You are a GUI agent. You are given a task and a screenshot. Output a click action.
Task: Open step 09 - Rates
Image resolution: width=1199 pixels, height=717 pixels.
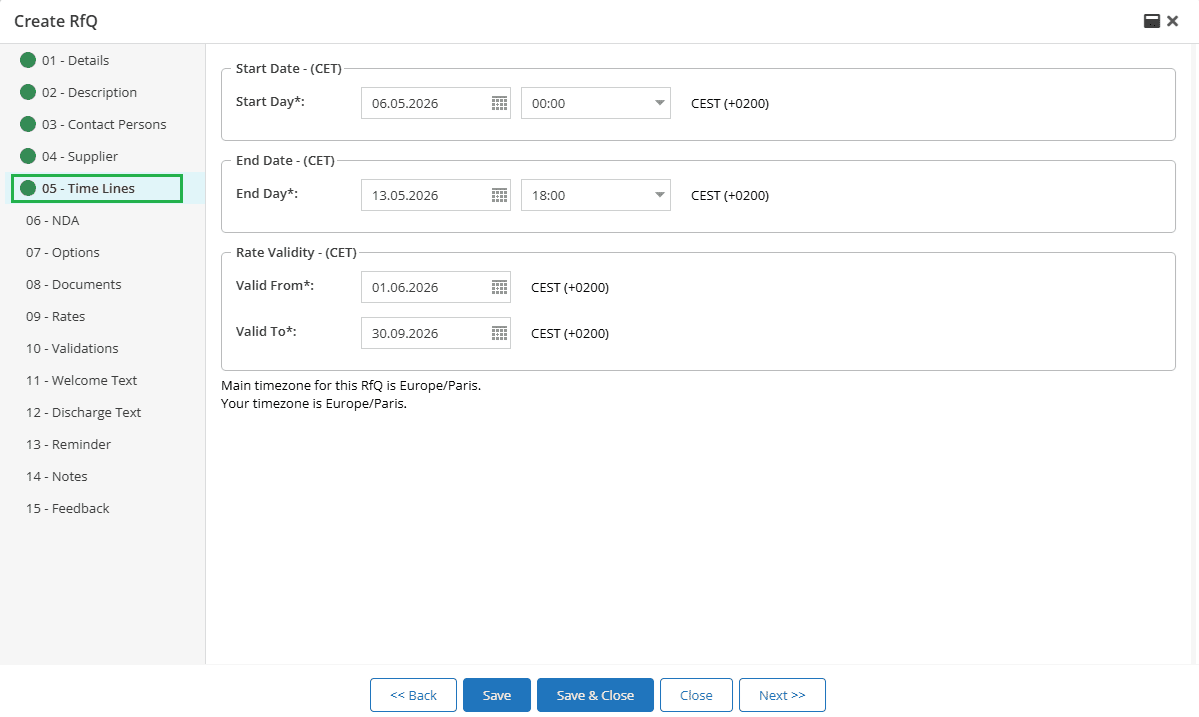55,317
